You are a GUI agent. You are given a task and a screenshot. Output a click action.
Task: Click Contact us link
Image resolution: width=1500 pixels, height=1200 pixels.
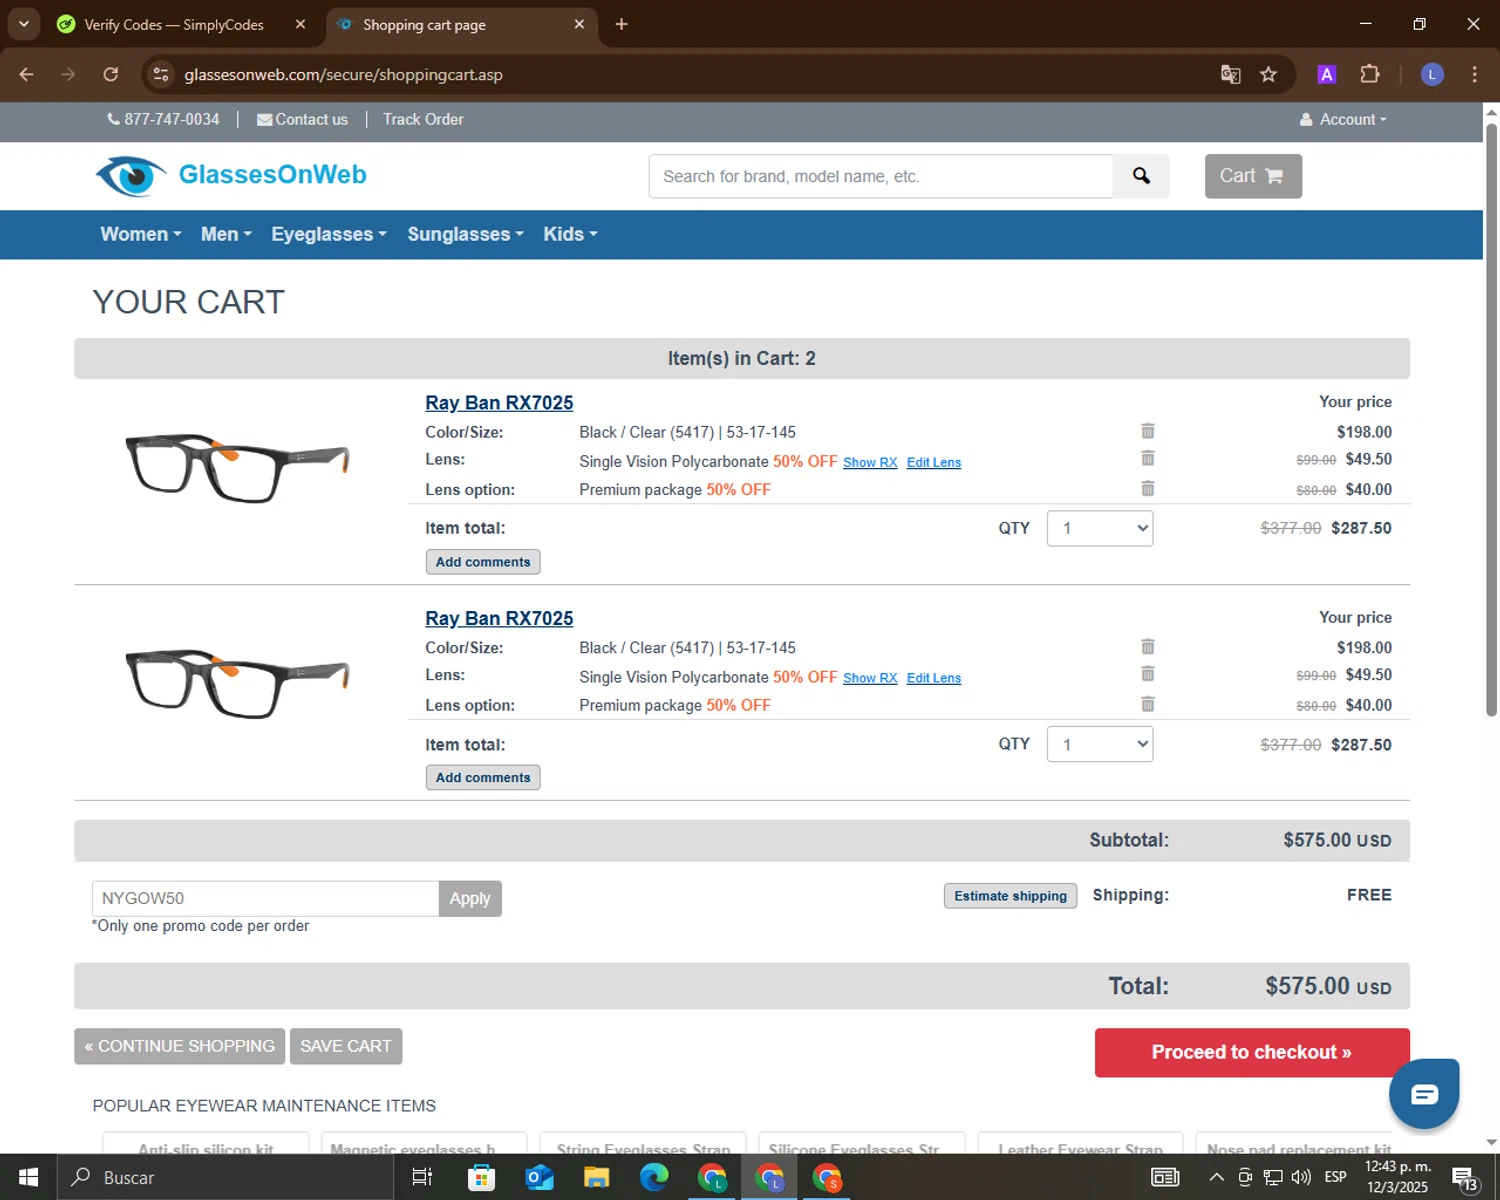(x=302, y=119)
